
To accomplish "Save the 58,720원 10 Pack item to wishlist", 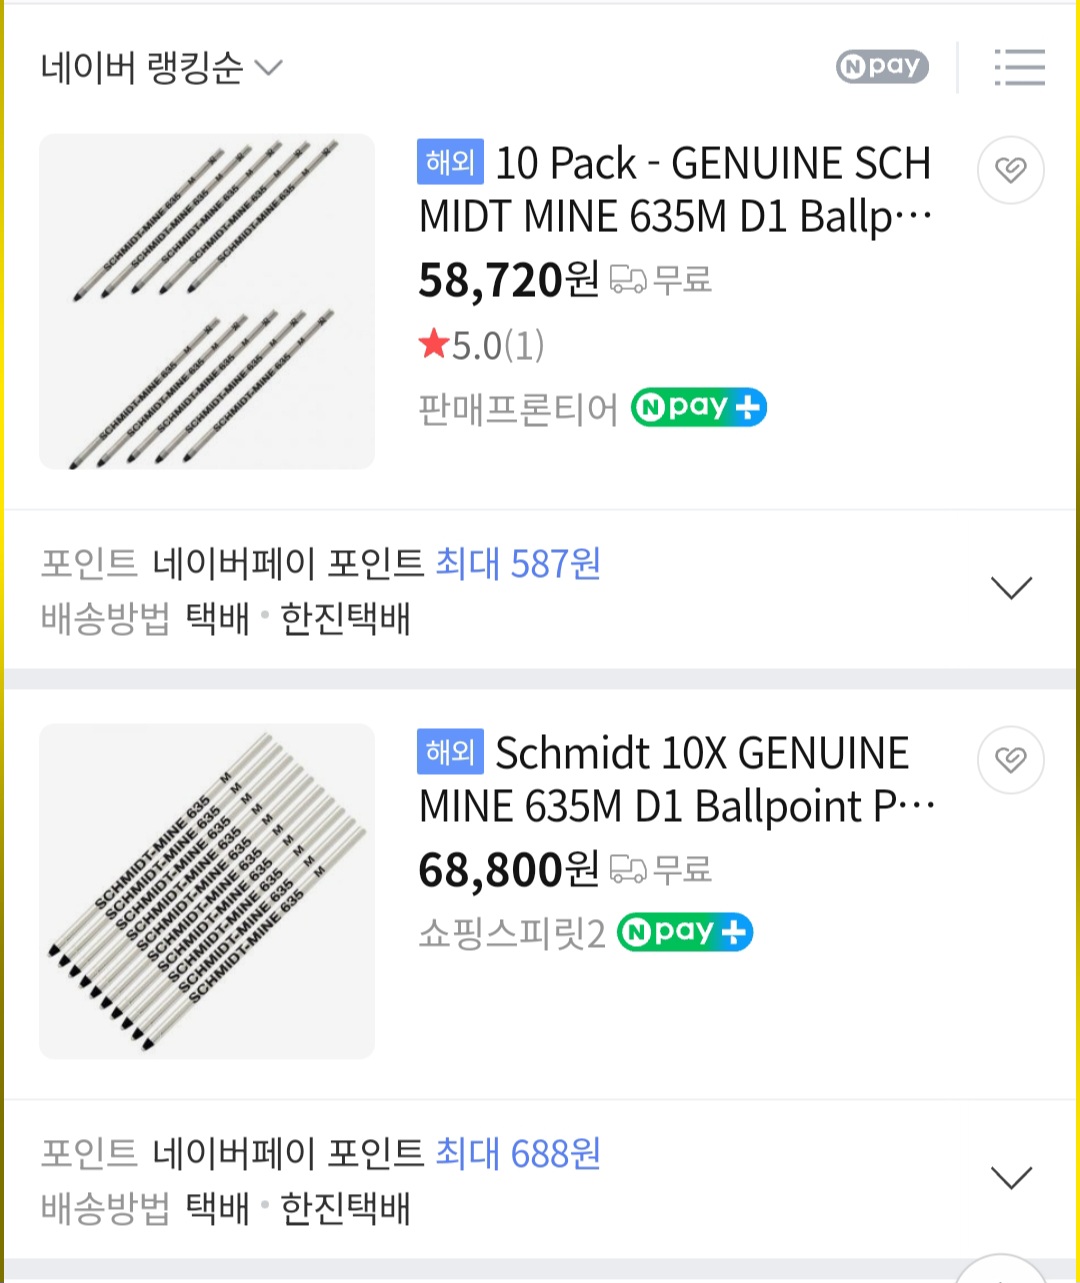I will (x=1010, y=170).
